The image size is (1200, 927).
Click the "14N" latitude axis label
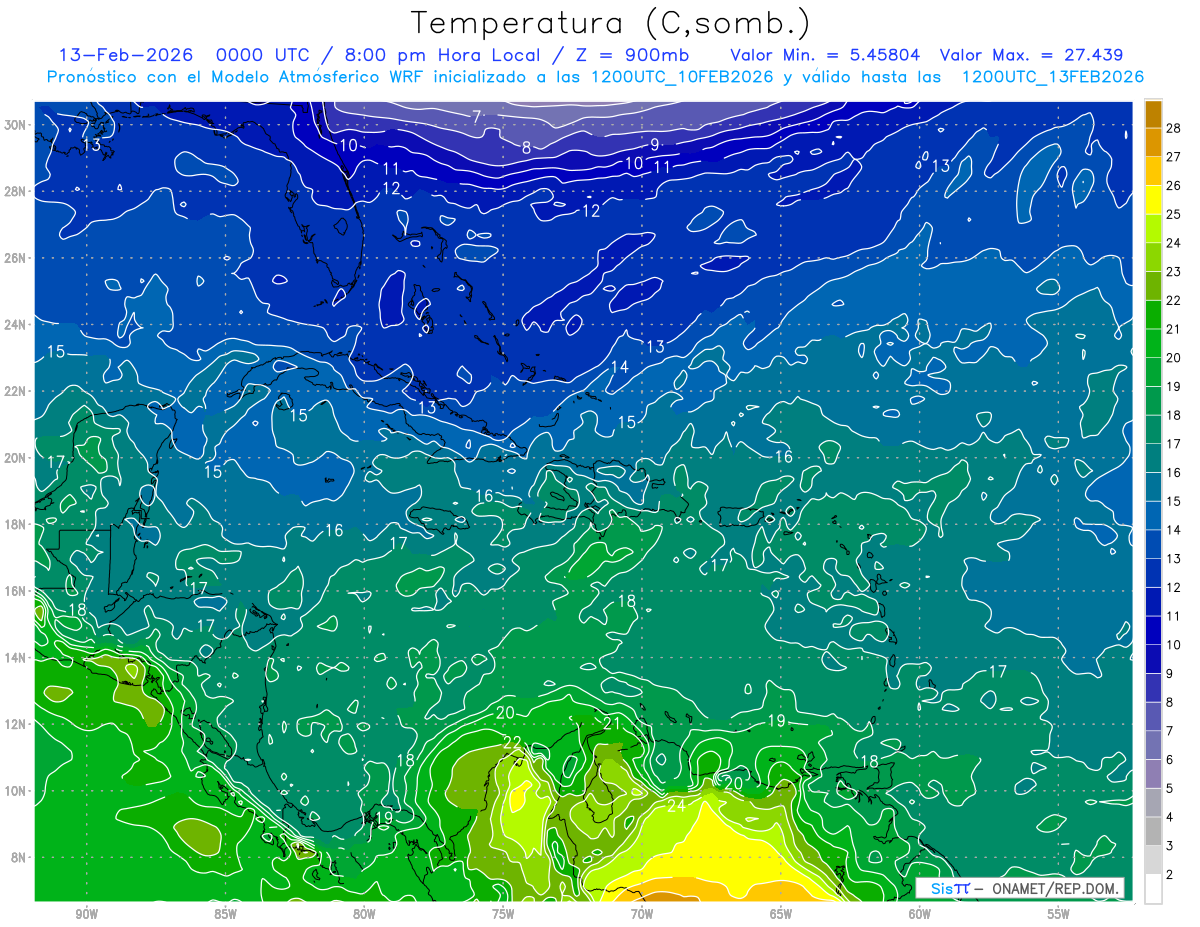click(x=15, y=658)
